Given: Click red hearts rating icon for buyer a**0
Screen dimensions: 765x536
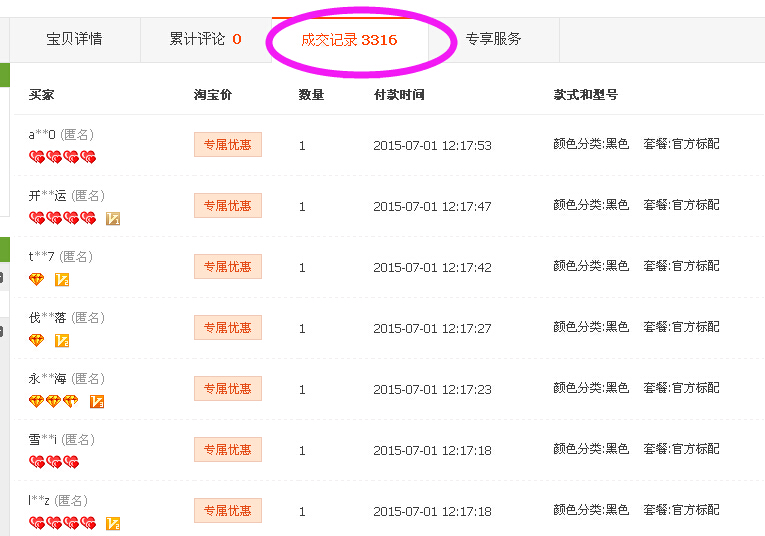Looking at the screenshot, I should [62, 157].
